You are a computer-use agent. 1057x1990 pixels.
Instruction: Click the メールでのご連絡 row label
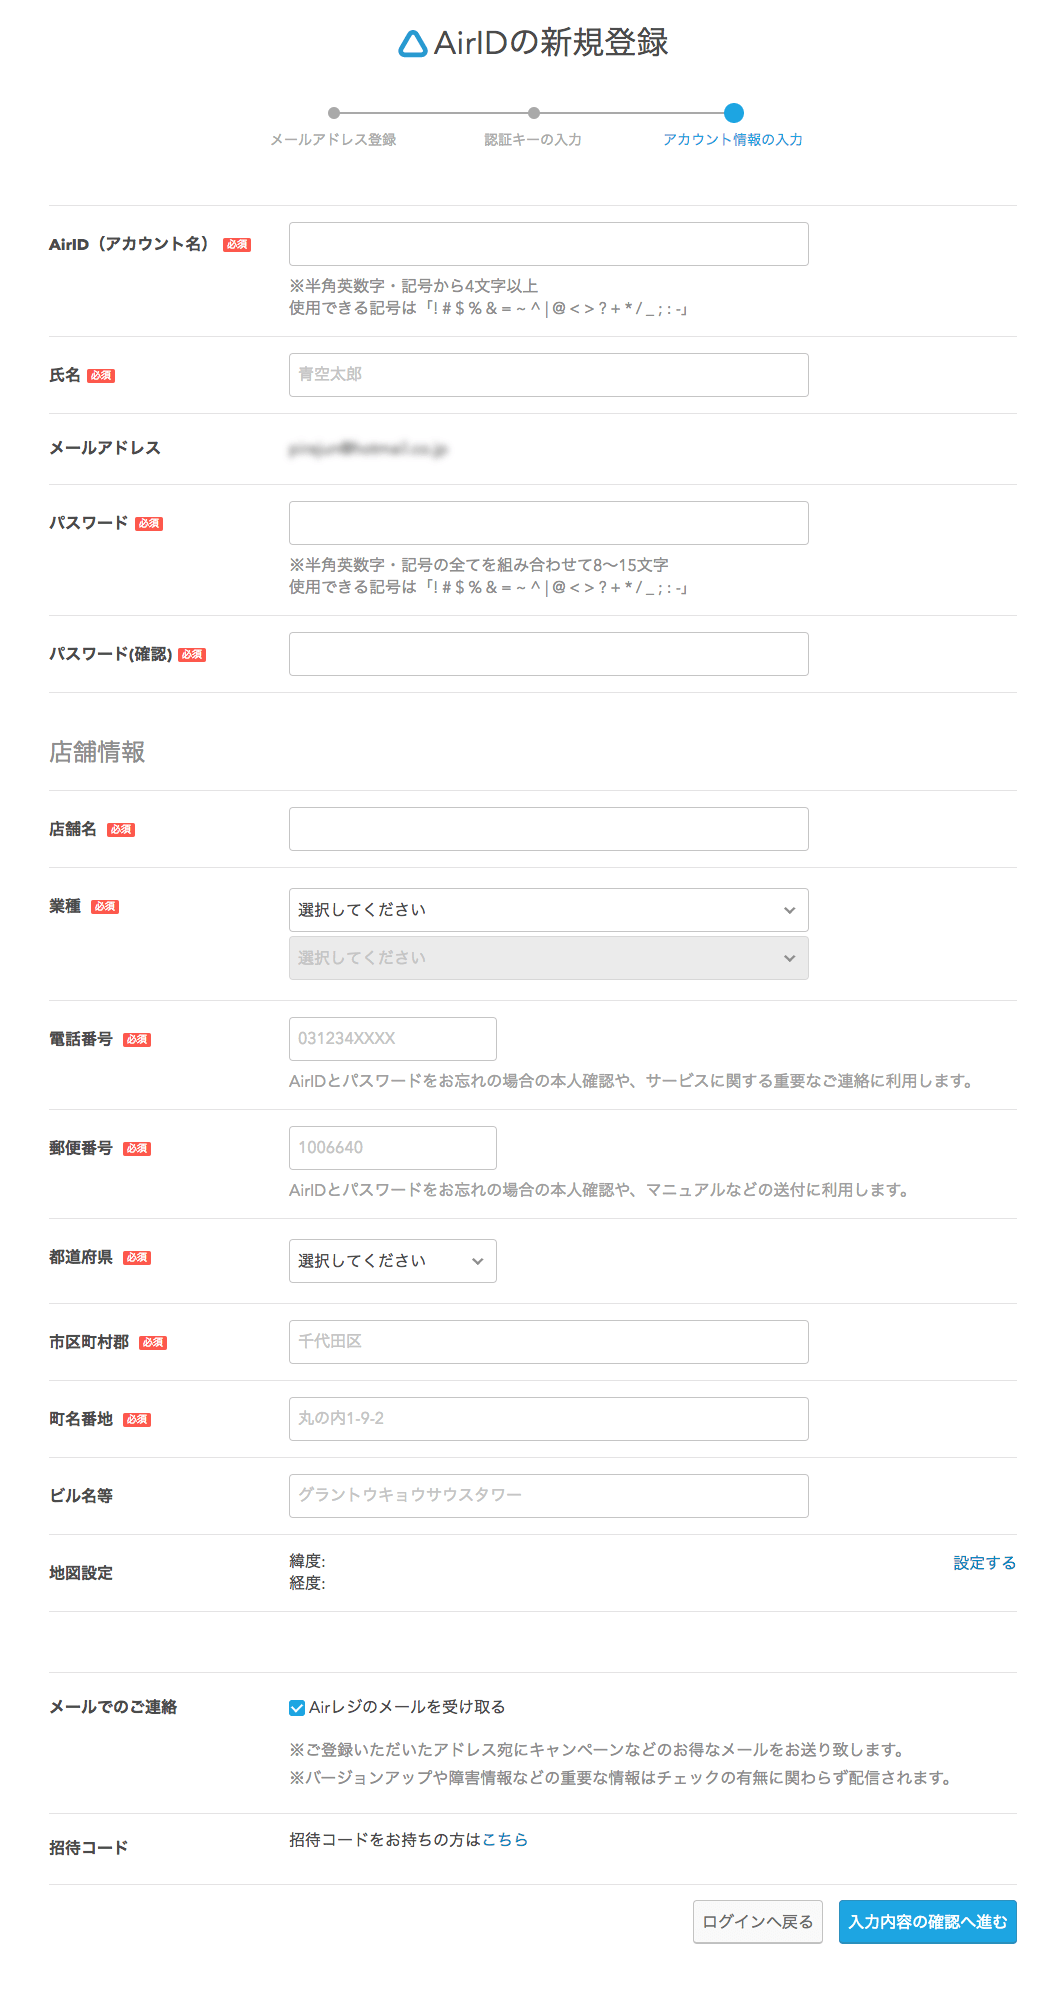pos(113,1707)
